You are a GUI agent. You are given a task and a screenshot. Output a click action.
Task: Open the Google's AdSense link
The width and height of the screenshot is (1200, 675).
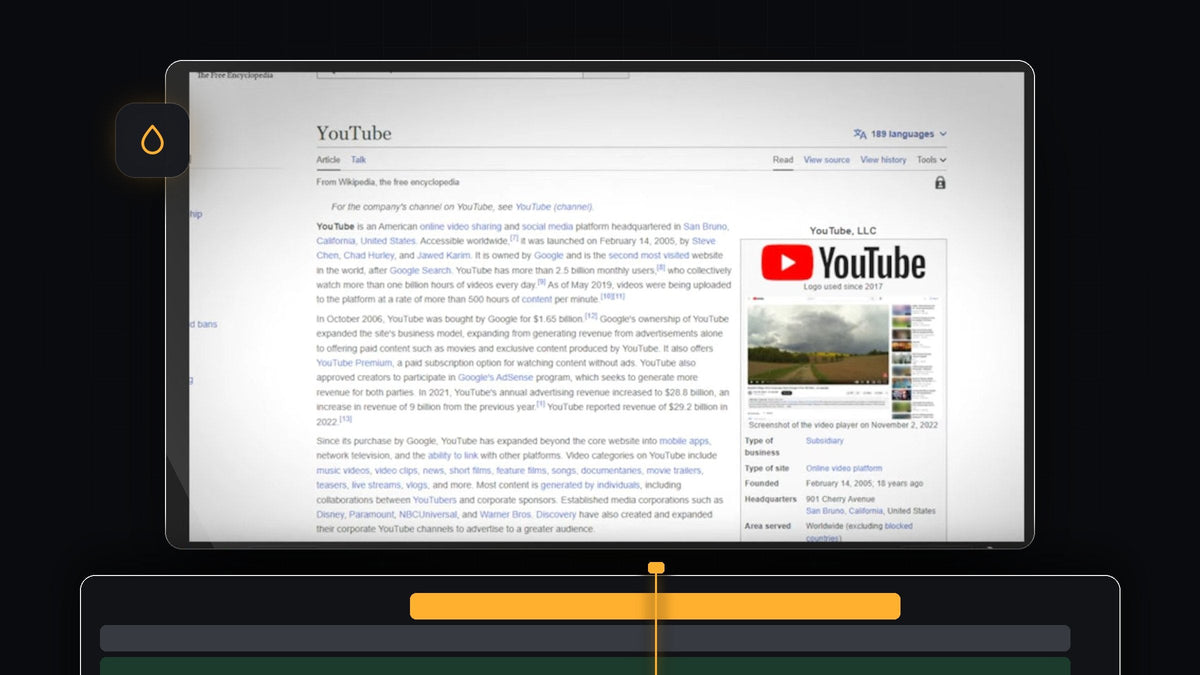[x=494, y=378]
